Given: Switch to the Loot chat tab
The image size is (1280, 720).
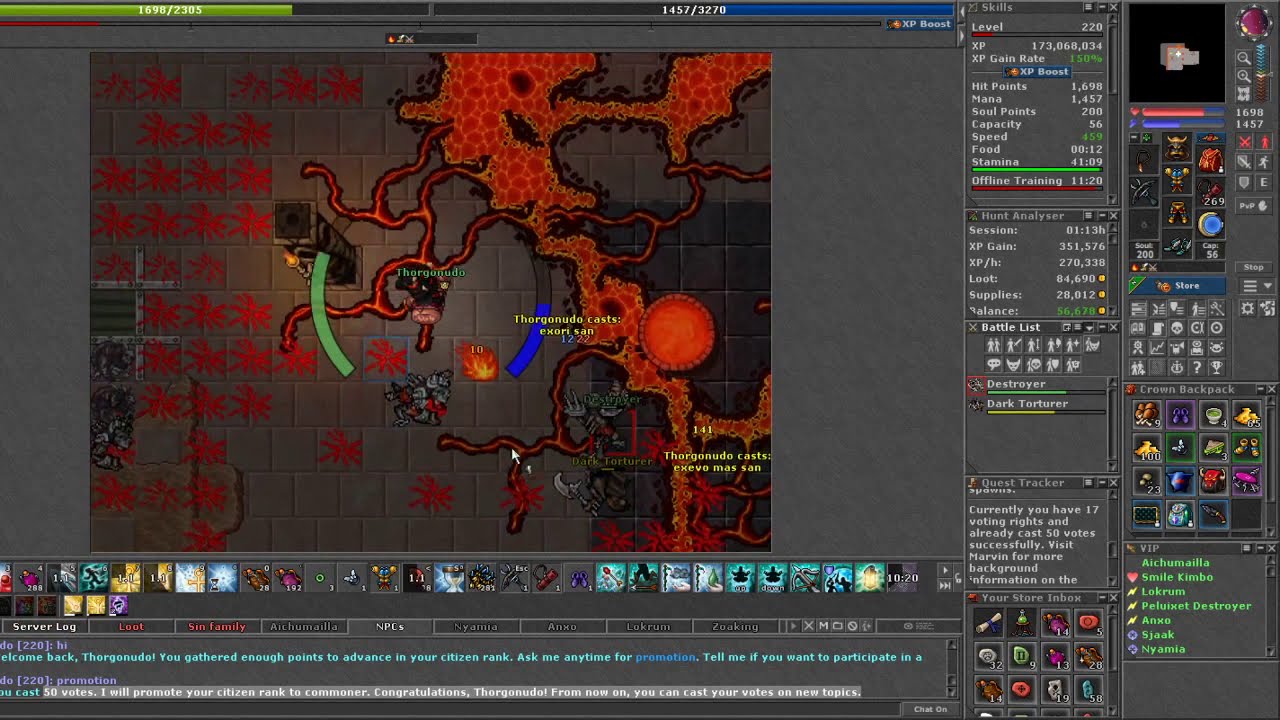Looking at the screenshot, I should [131, 626].
